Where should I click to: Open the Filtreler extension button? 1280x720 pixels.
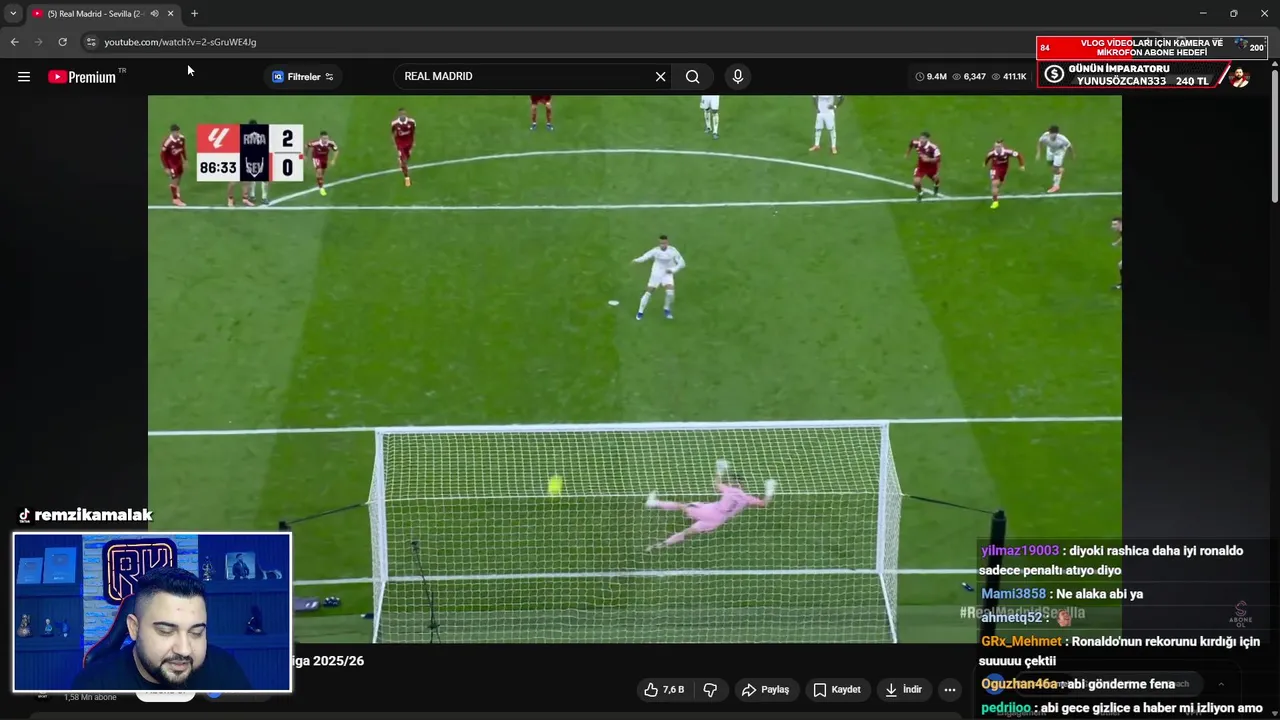[303, 77]
